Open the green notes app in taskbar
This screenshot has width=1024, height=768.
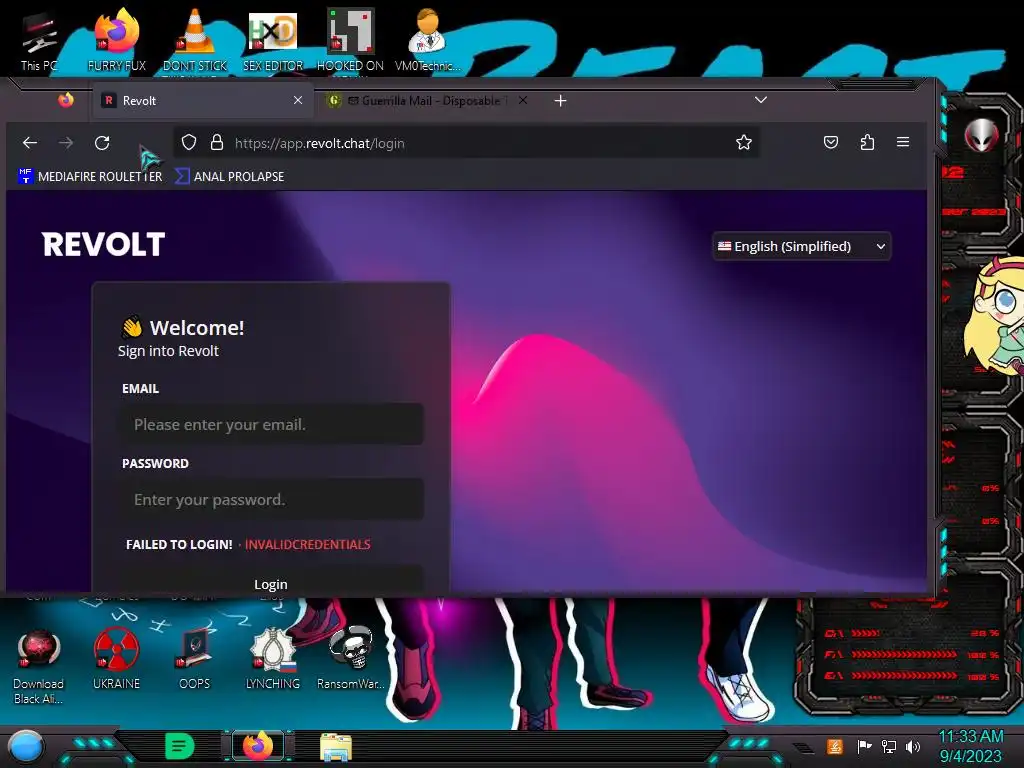coord(180,746)
